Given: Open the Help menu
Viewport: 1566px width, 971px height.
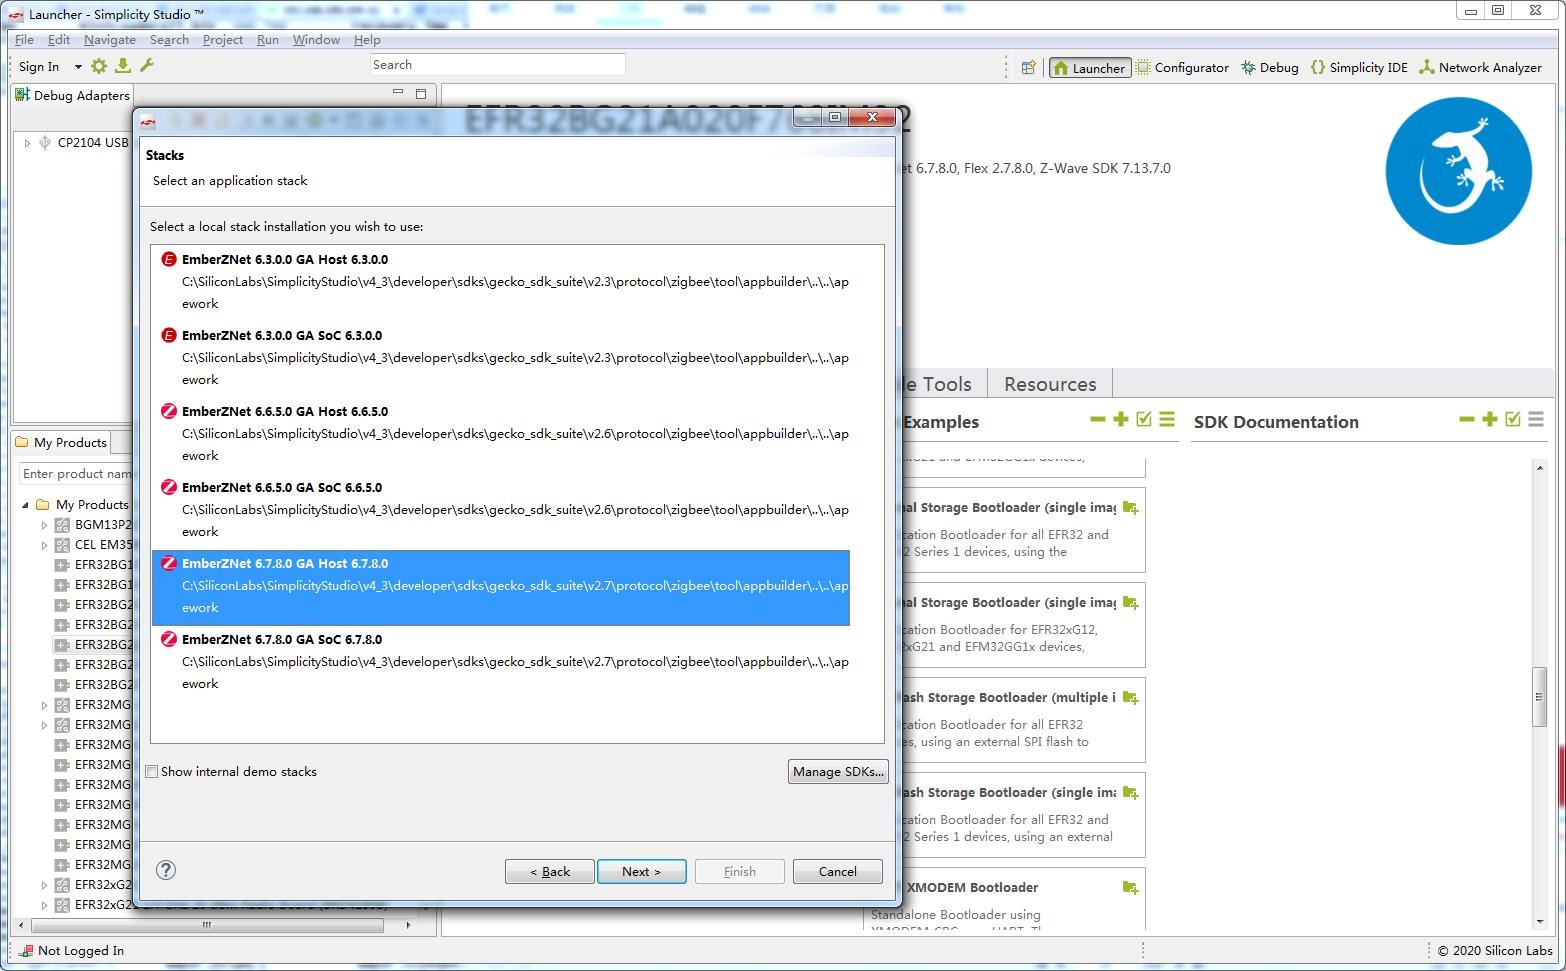Looking at the screenshot, I should (x=367, y=40).
